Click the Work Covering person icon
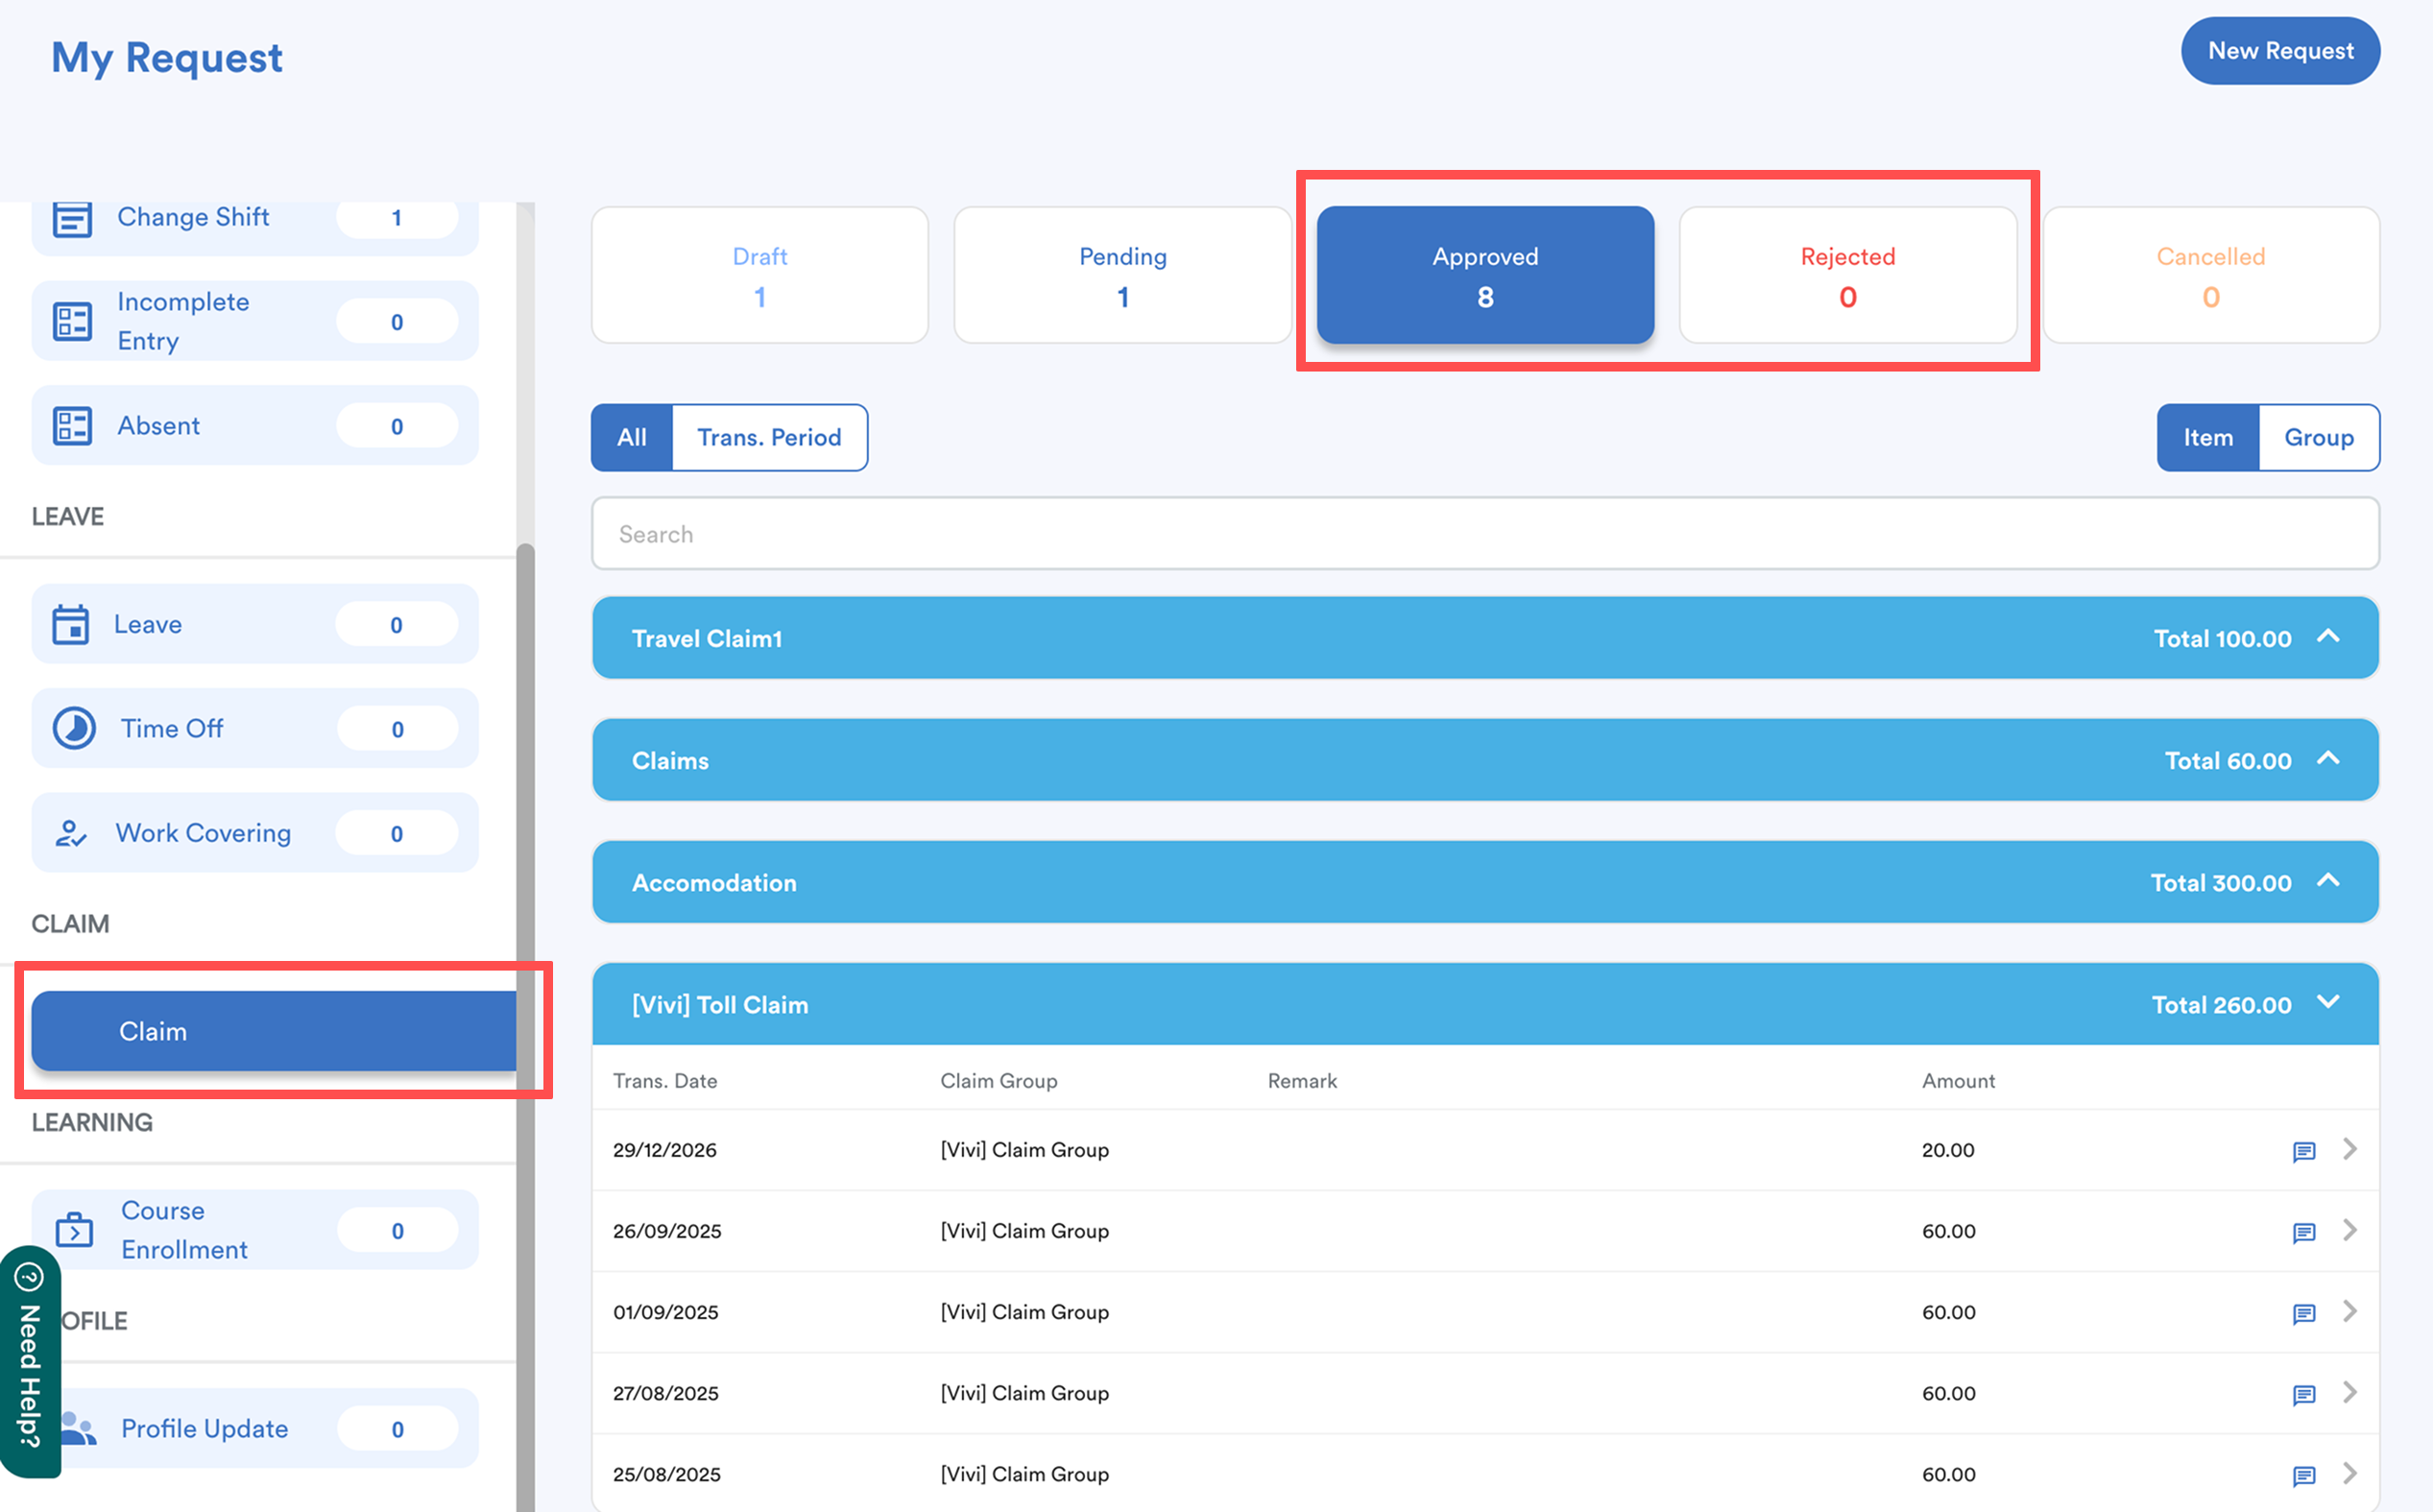Screen dimensions: 2433x1512 [x=71, y=833]
